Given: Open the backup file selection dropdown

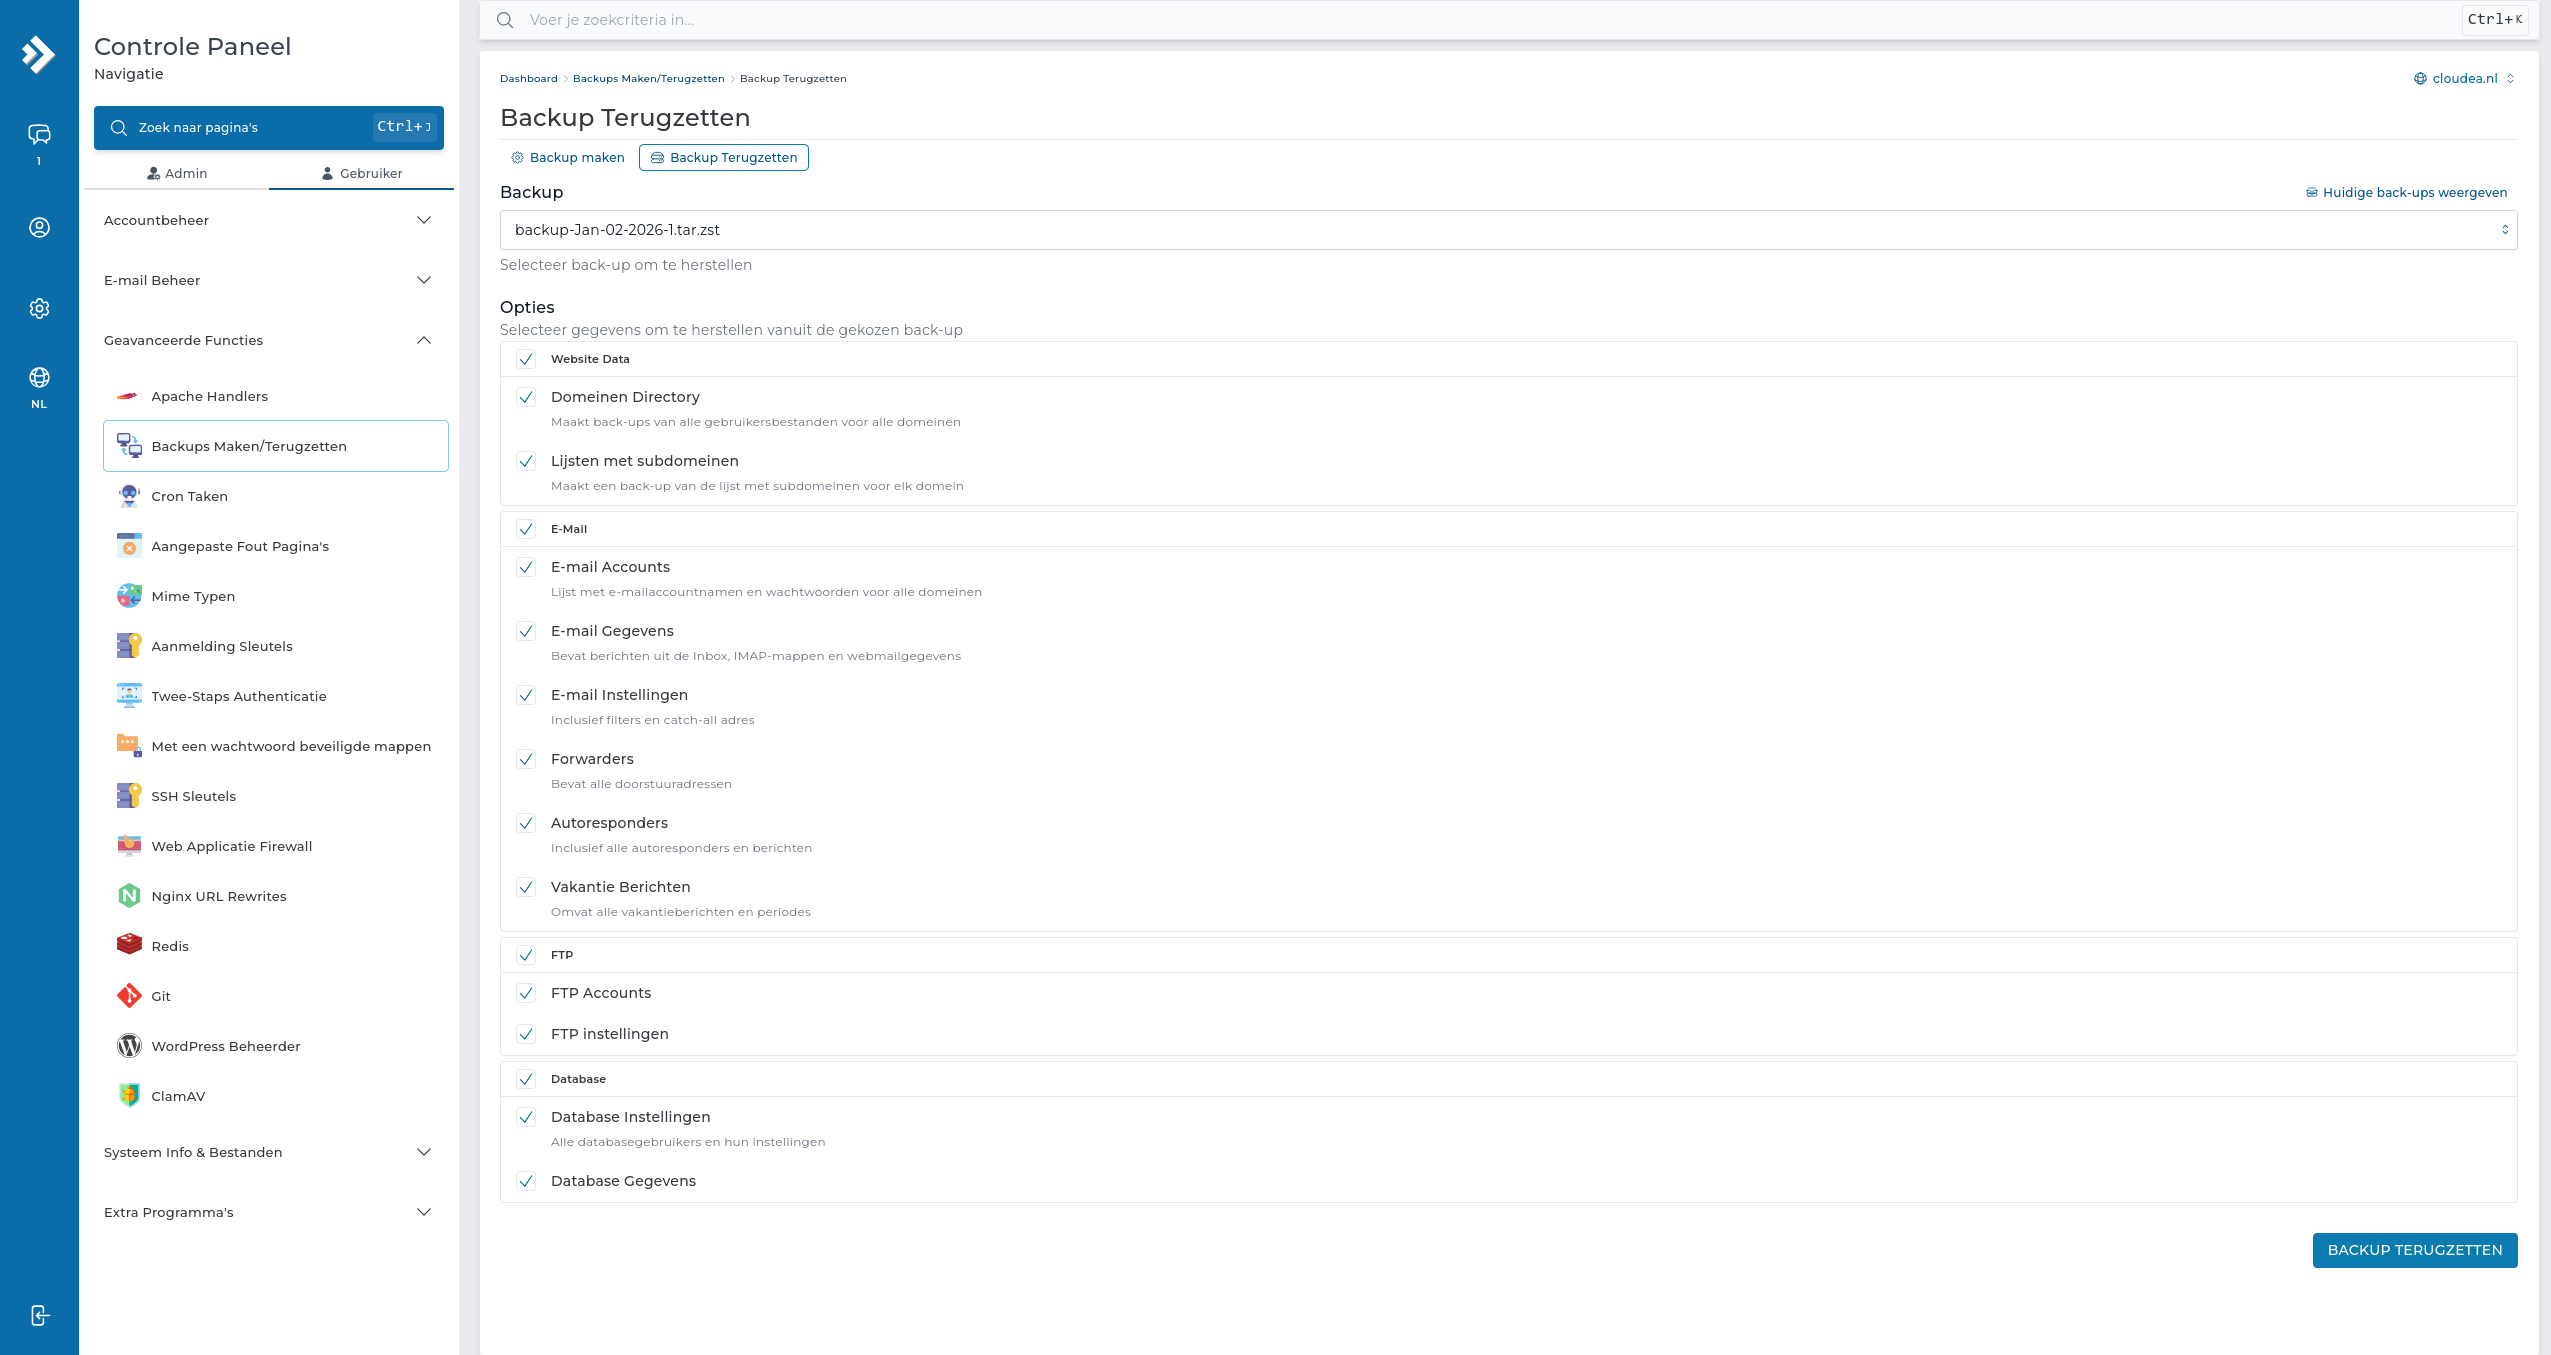Looking at the screenshot, I should 1508,230.
